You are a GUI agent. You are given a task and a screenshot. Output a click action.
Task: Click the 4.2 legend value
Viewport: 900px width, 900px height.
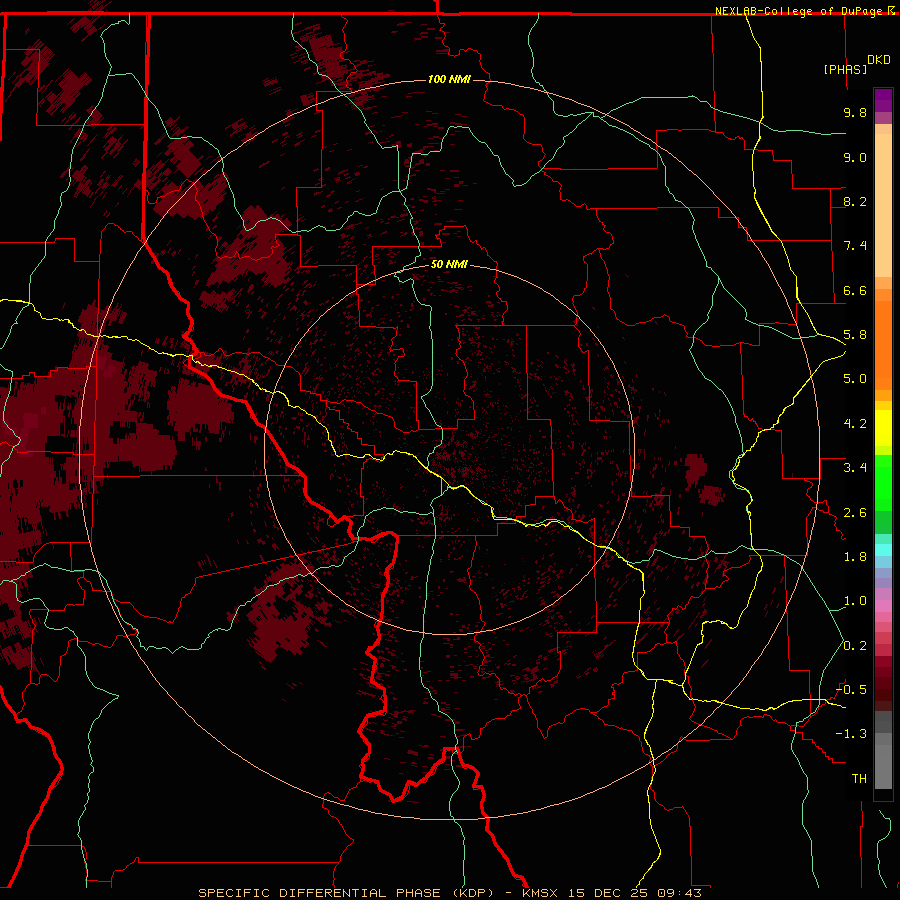pyautogui.click(x=855, y=424)
